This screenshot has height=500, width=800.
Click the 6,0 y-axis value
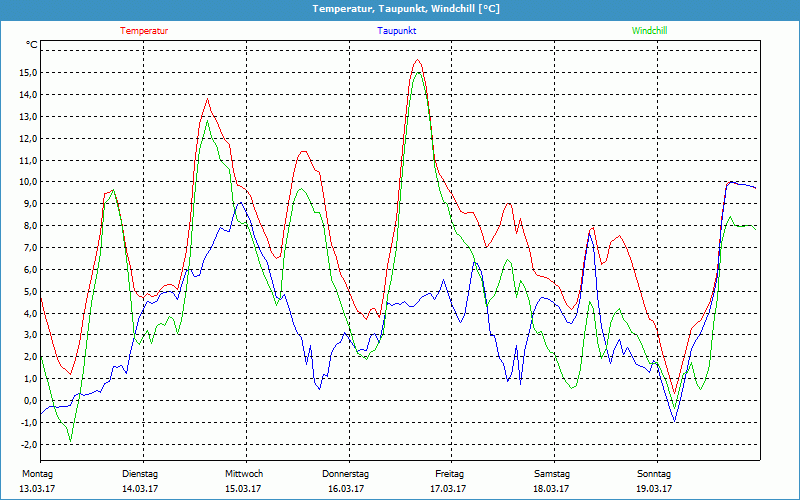pos(31,269)
